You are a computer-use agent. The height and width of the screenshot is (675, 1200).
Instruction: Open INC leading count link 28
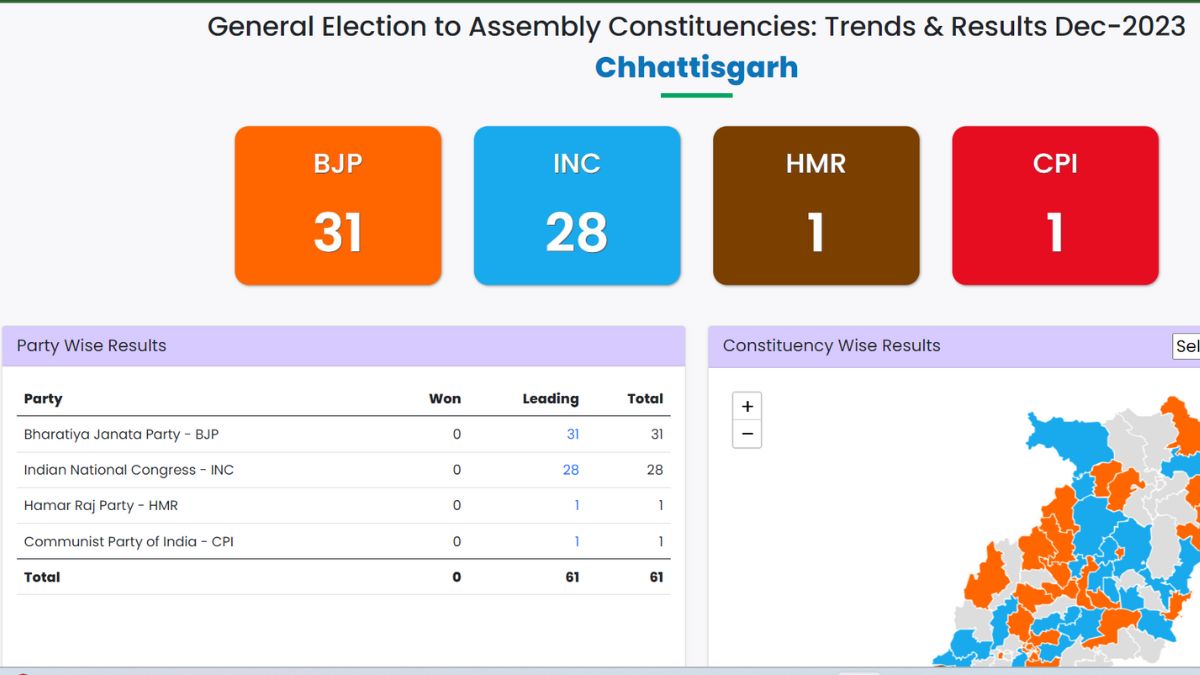pos(571,470)
